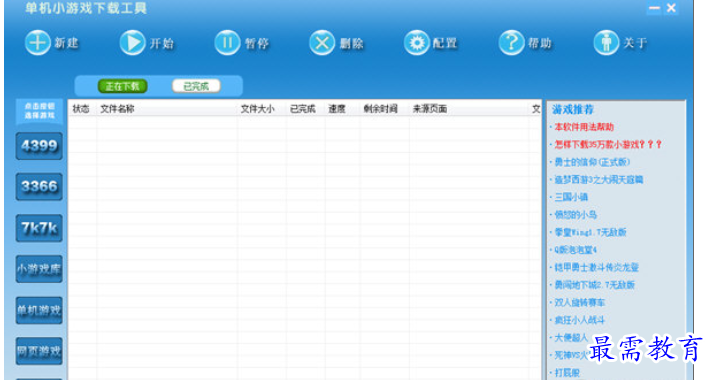
Task: Open the 本软件用法帮助 link
Action: pyautogui.click(x=584, y=127)
